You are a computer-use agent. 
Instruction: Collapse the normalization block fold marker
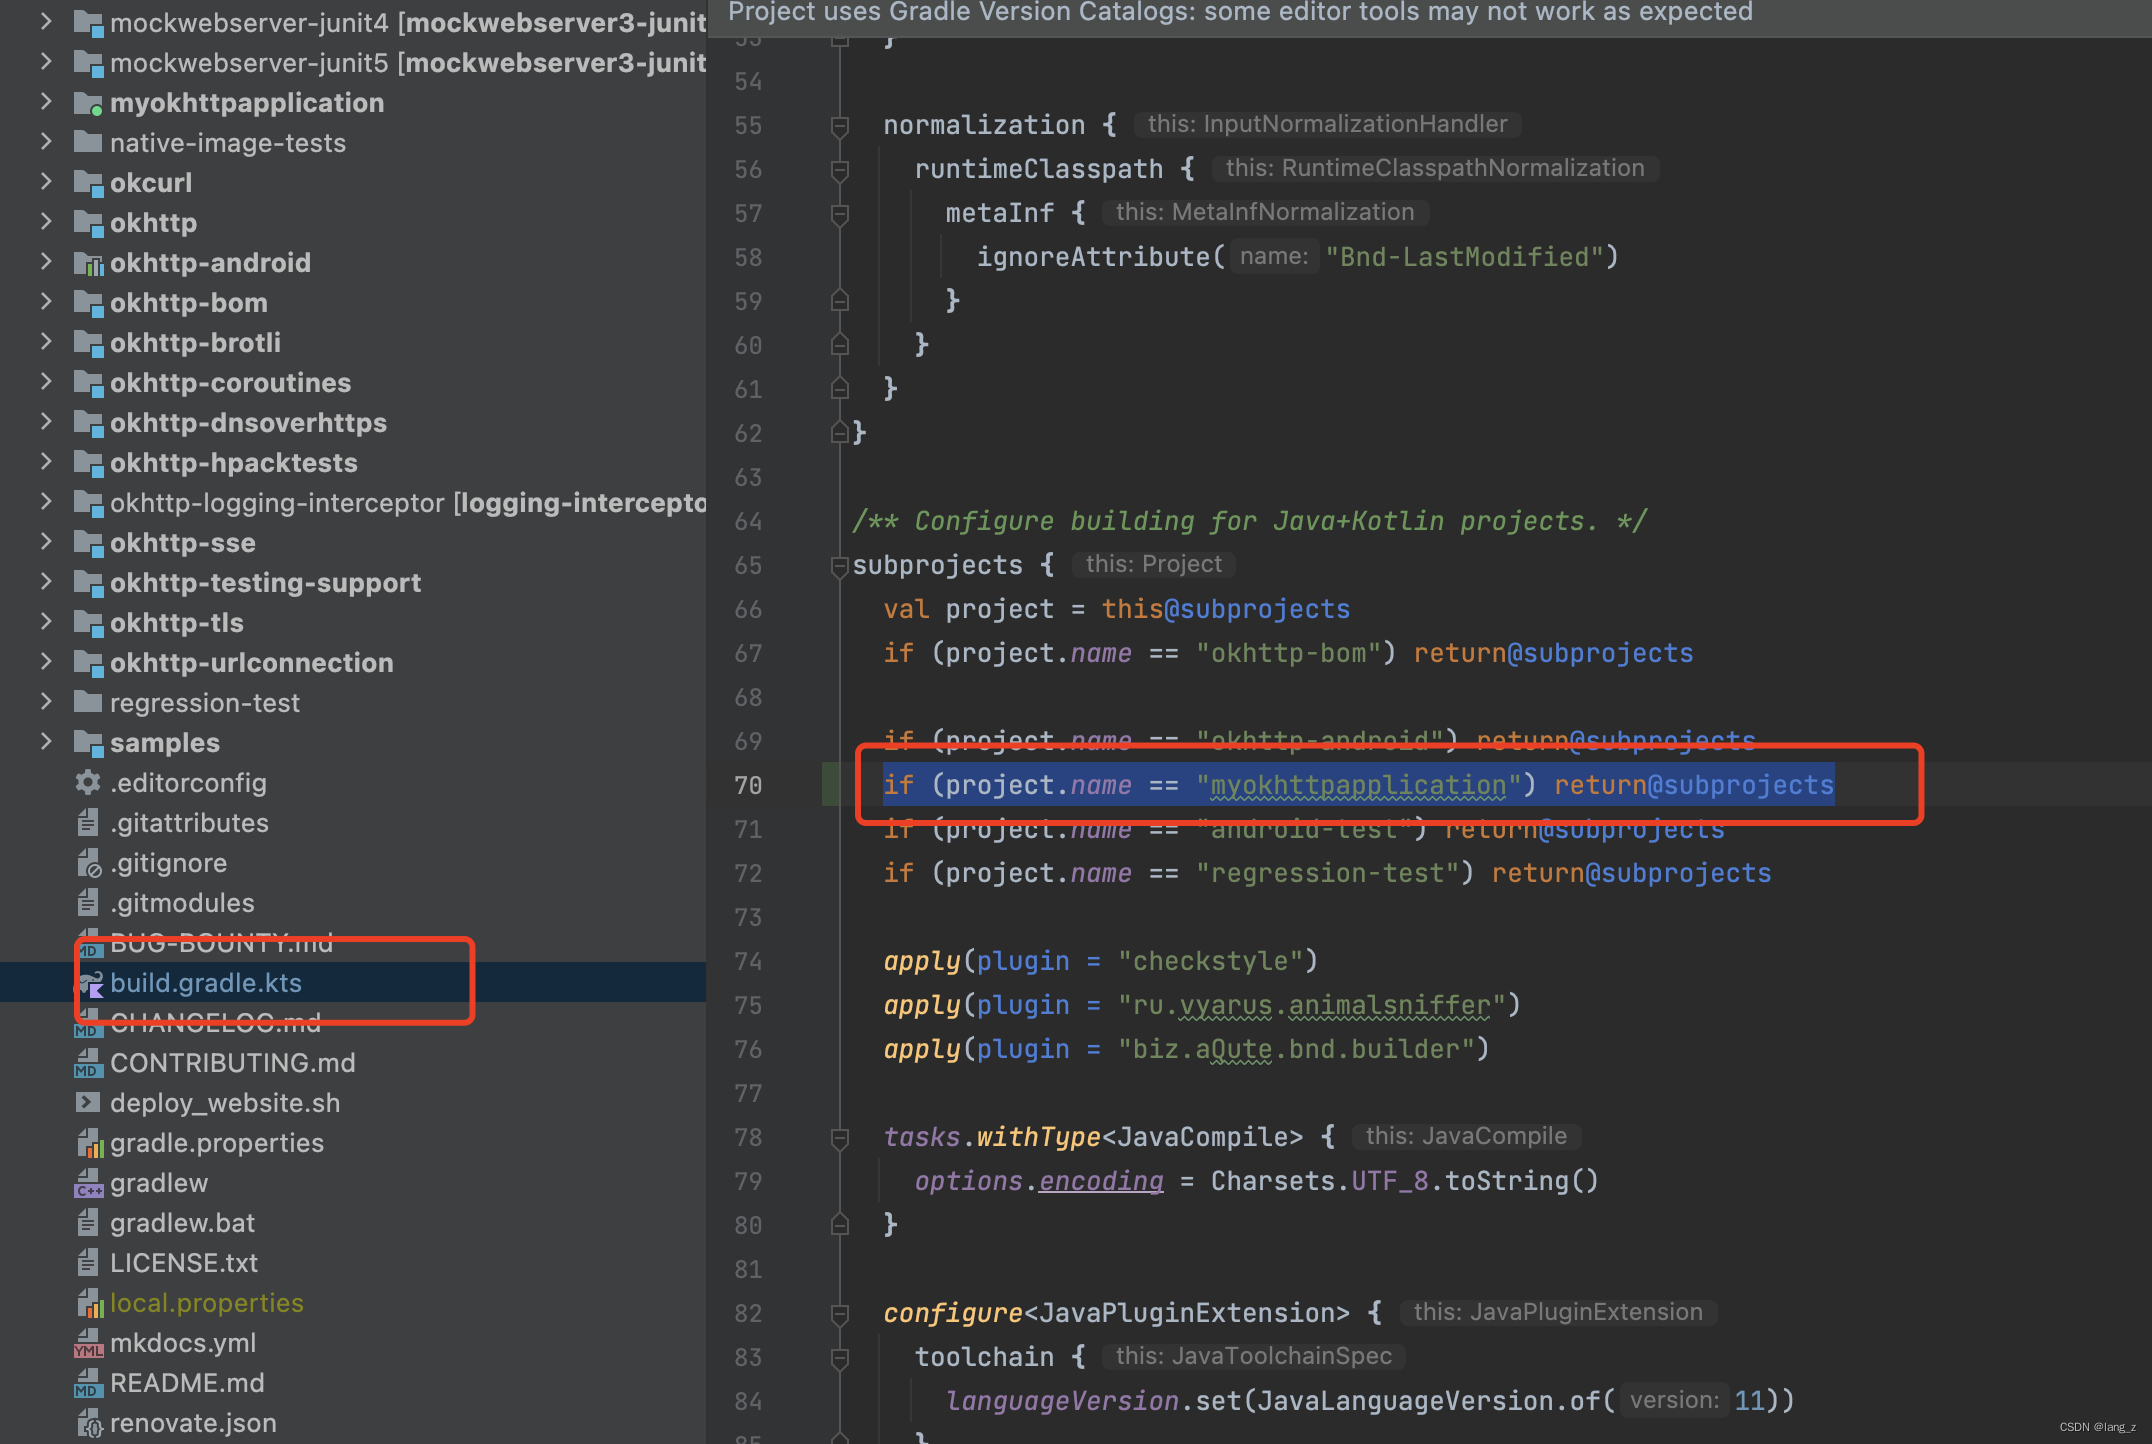[840, 126]
